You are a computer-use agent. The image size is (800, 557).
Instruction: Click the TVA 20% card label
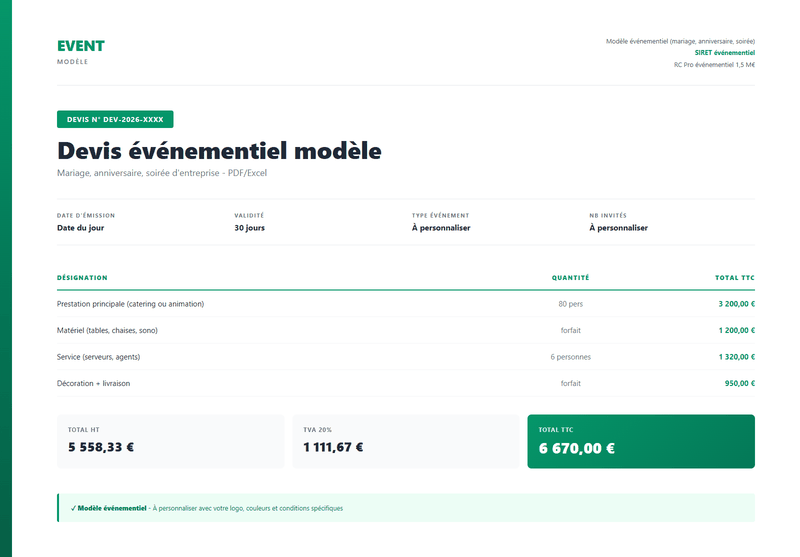tap(317, 430)
